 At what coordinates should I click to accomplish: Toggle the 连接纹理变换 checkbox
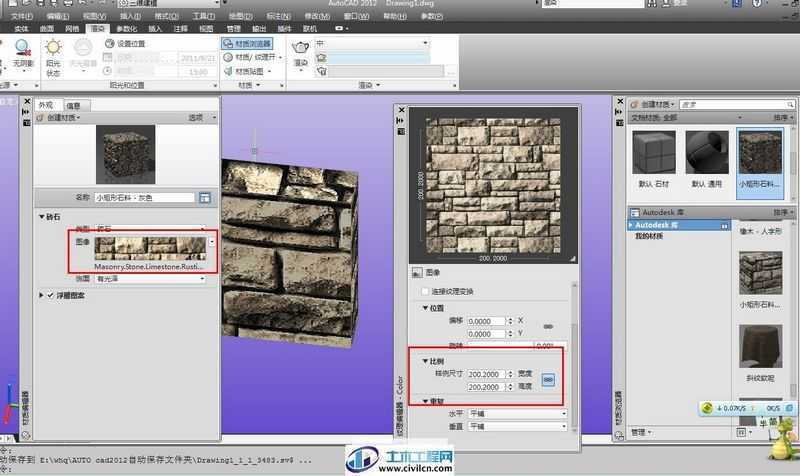426,291
